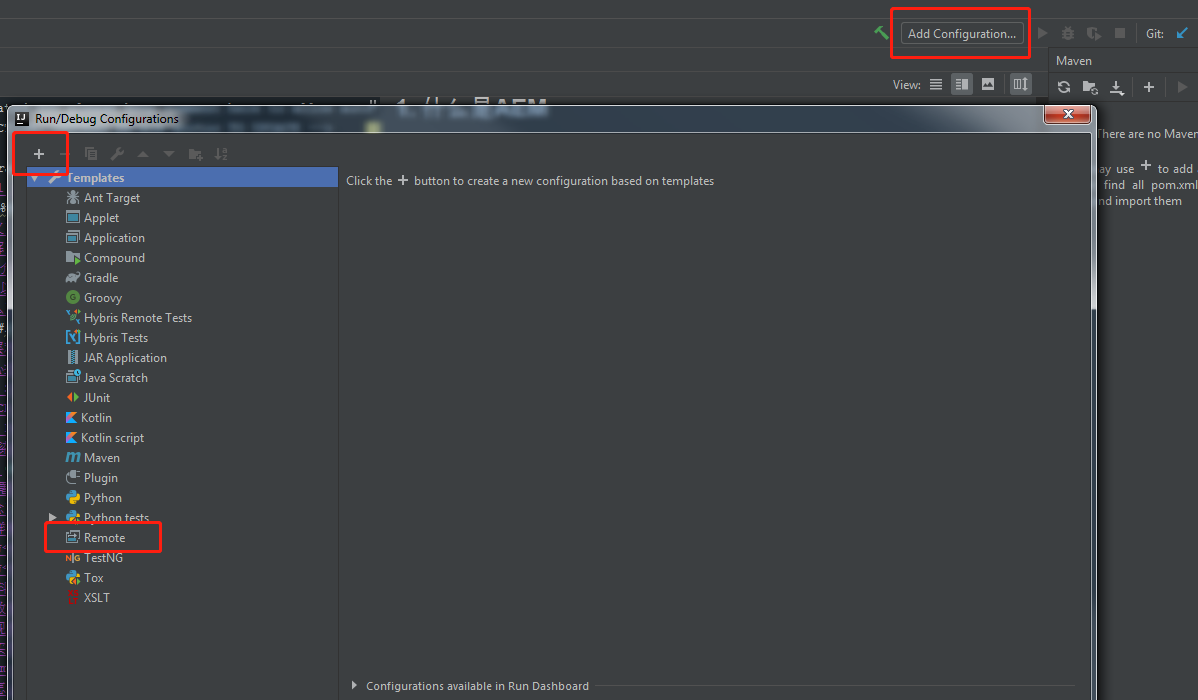Close the Run/Debug Configurations dialog

pos(1068,114)
